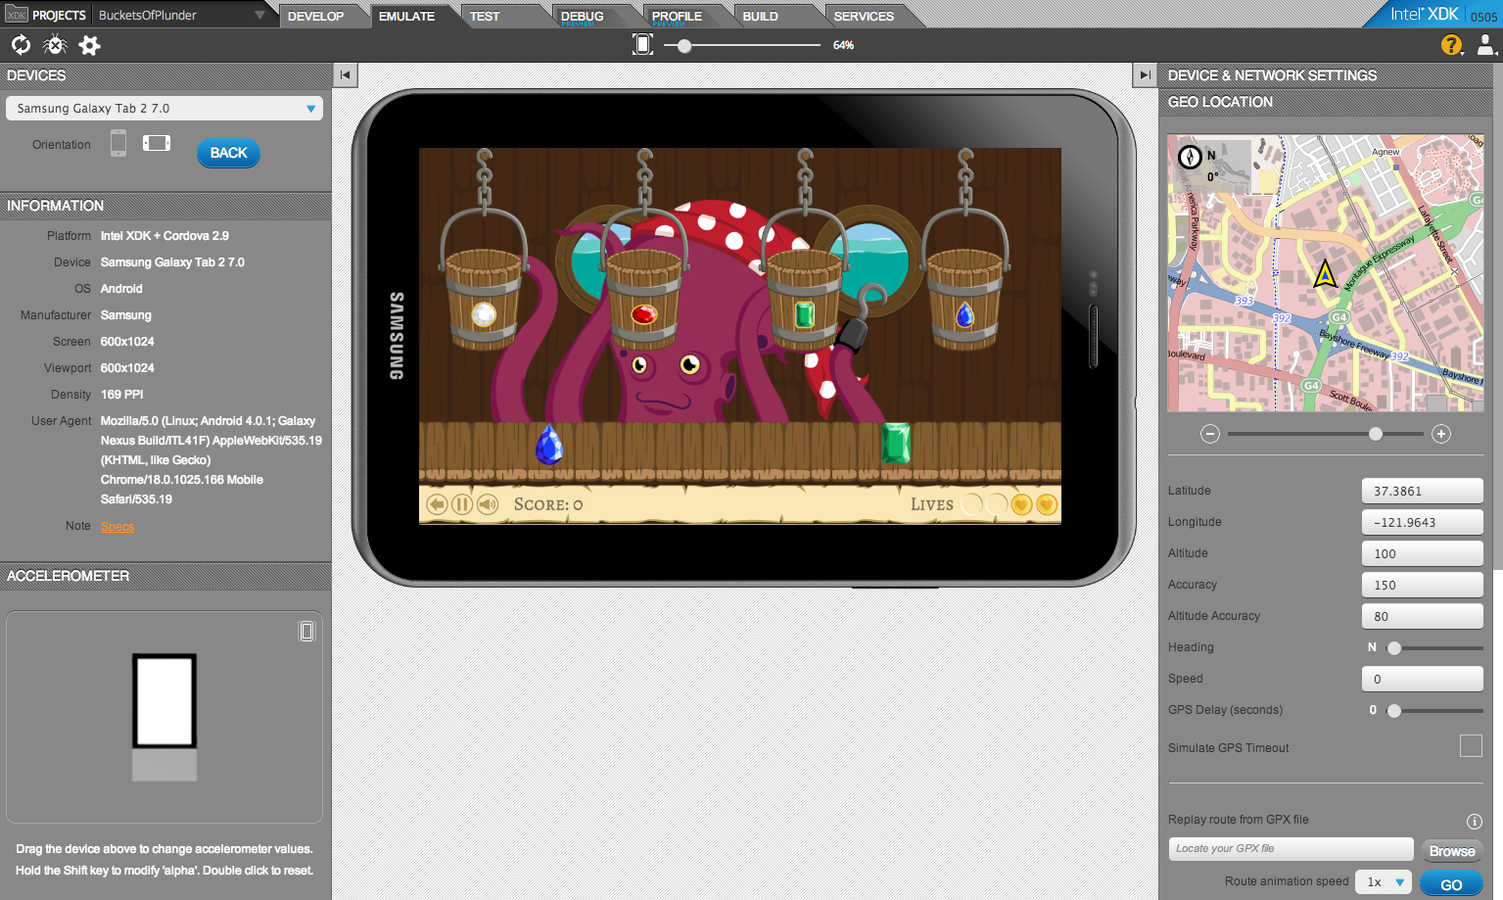The image size is (1503, 900).
Task: Click the bucket with the blue gem
Action: [965, 298]
